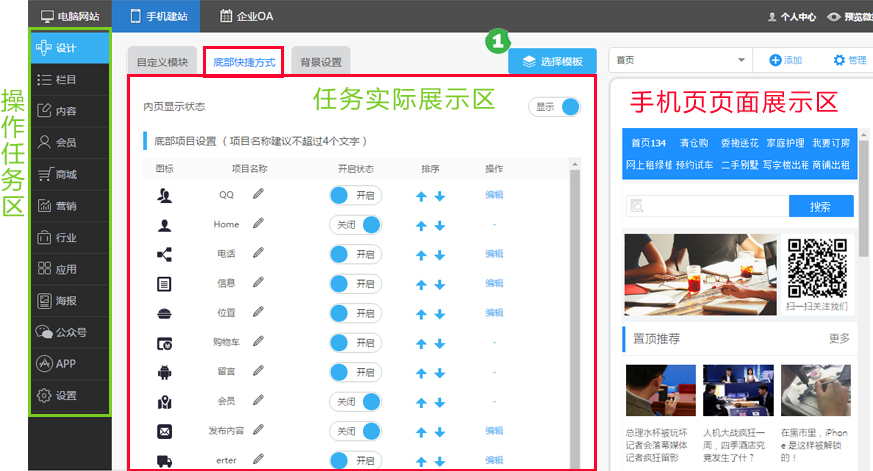
Task: Click the pencil icon next to QQ
Action: coord(258,195)
